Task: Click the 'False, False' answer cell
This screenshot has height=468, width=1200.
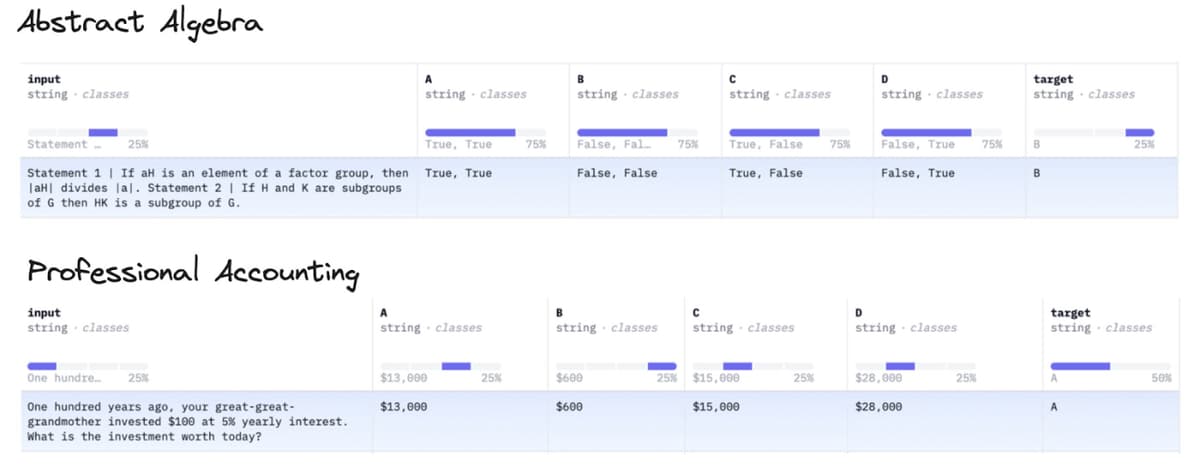Action: tap(645, 188)
